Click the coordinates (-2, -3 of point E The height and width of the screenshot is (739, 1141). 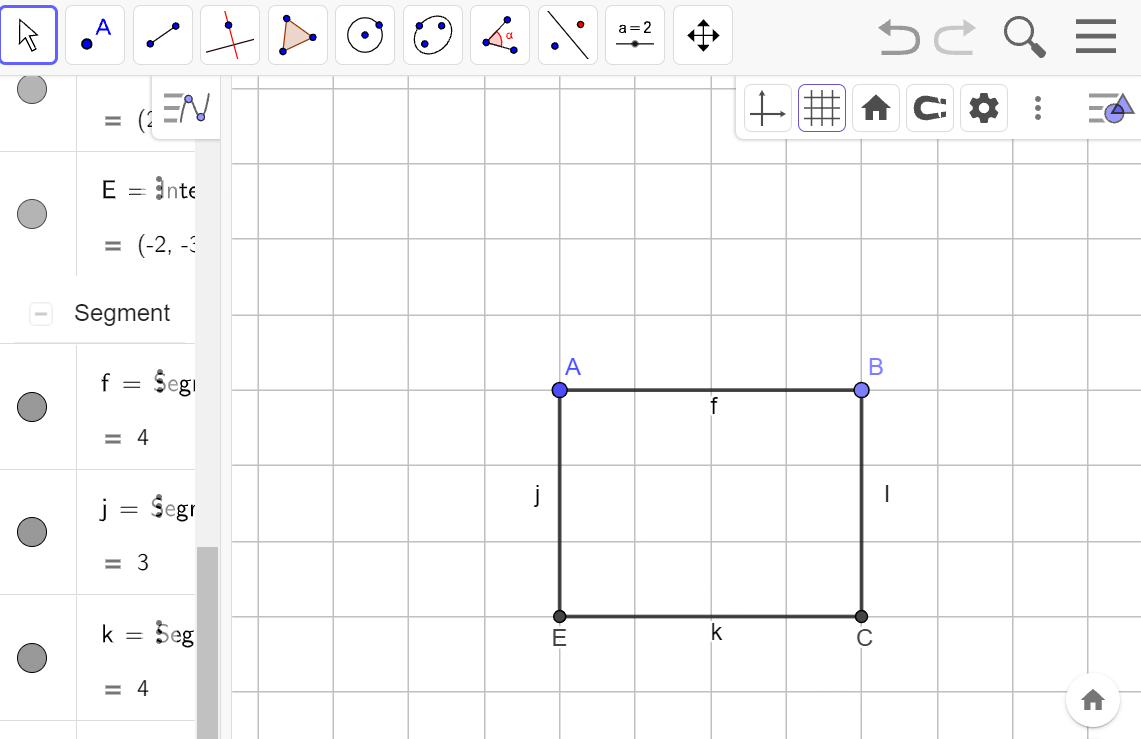(x=166, y=246)
